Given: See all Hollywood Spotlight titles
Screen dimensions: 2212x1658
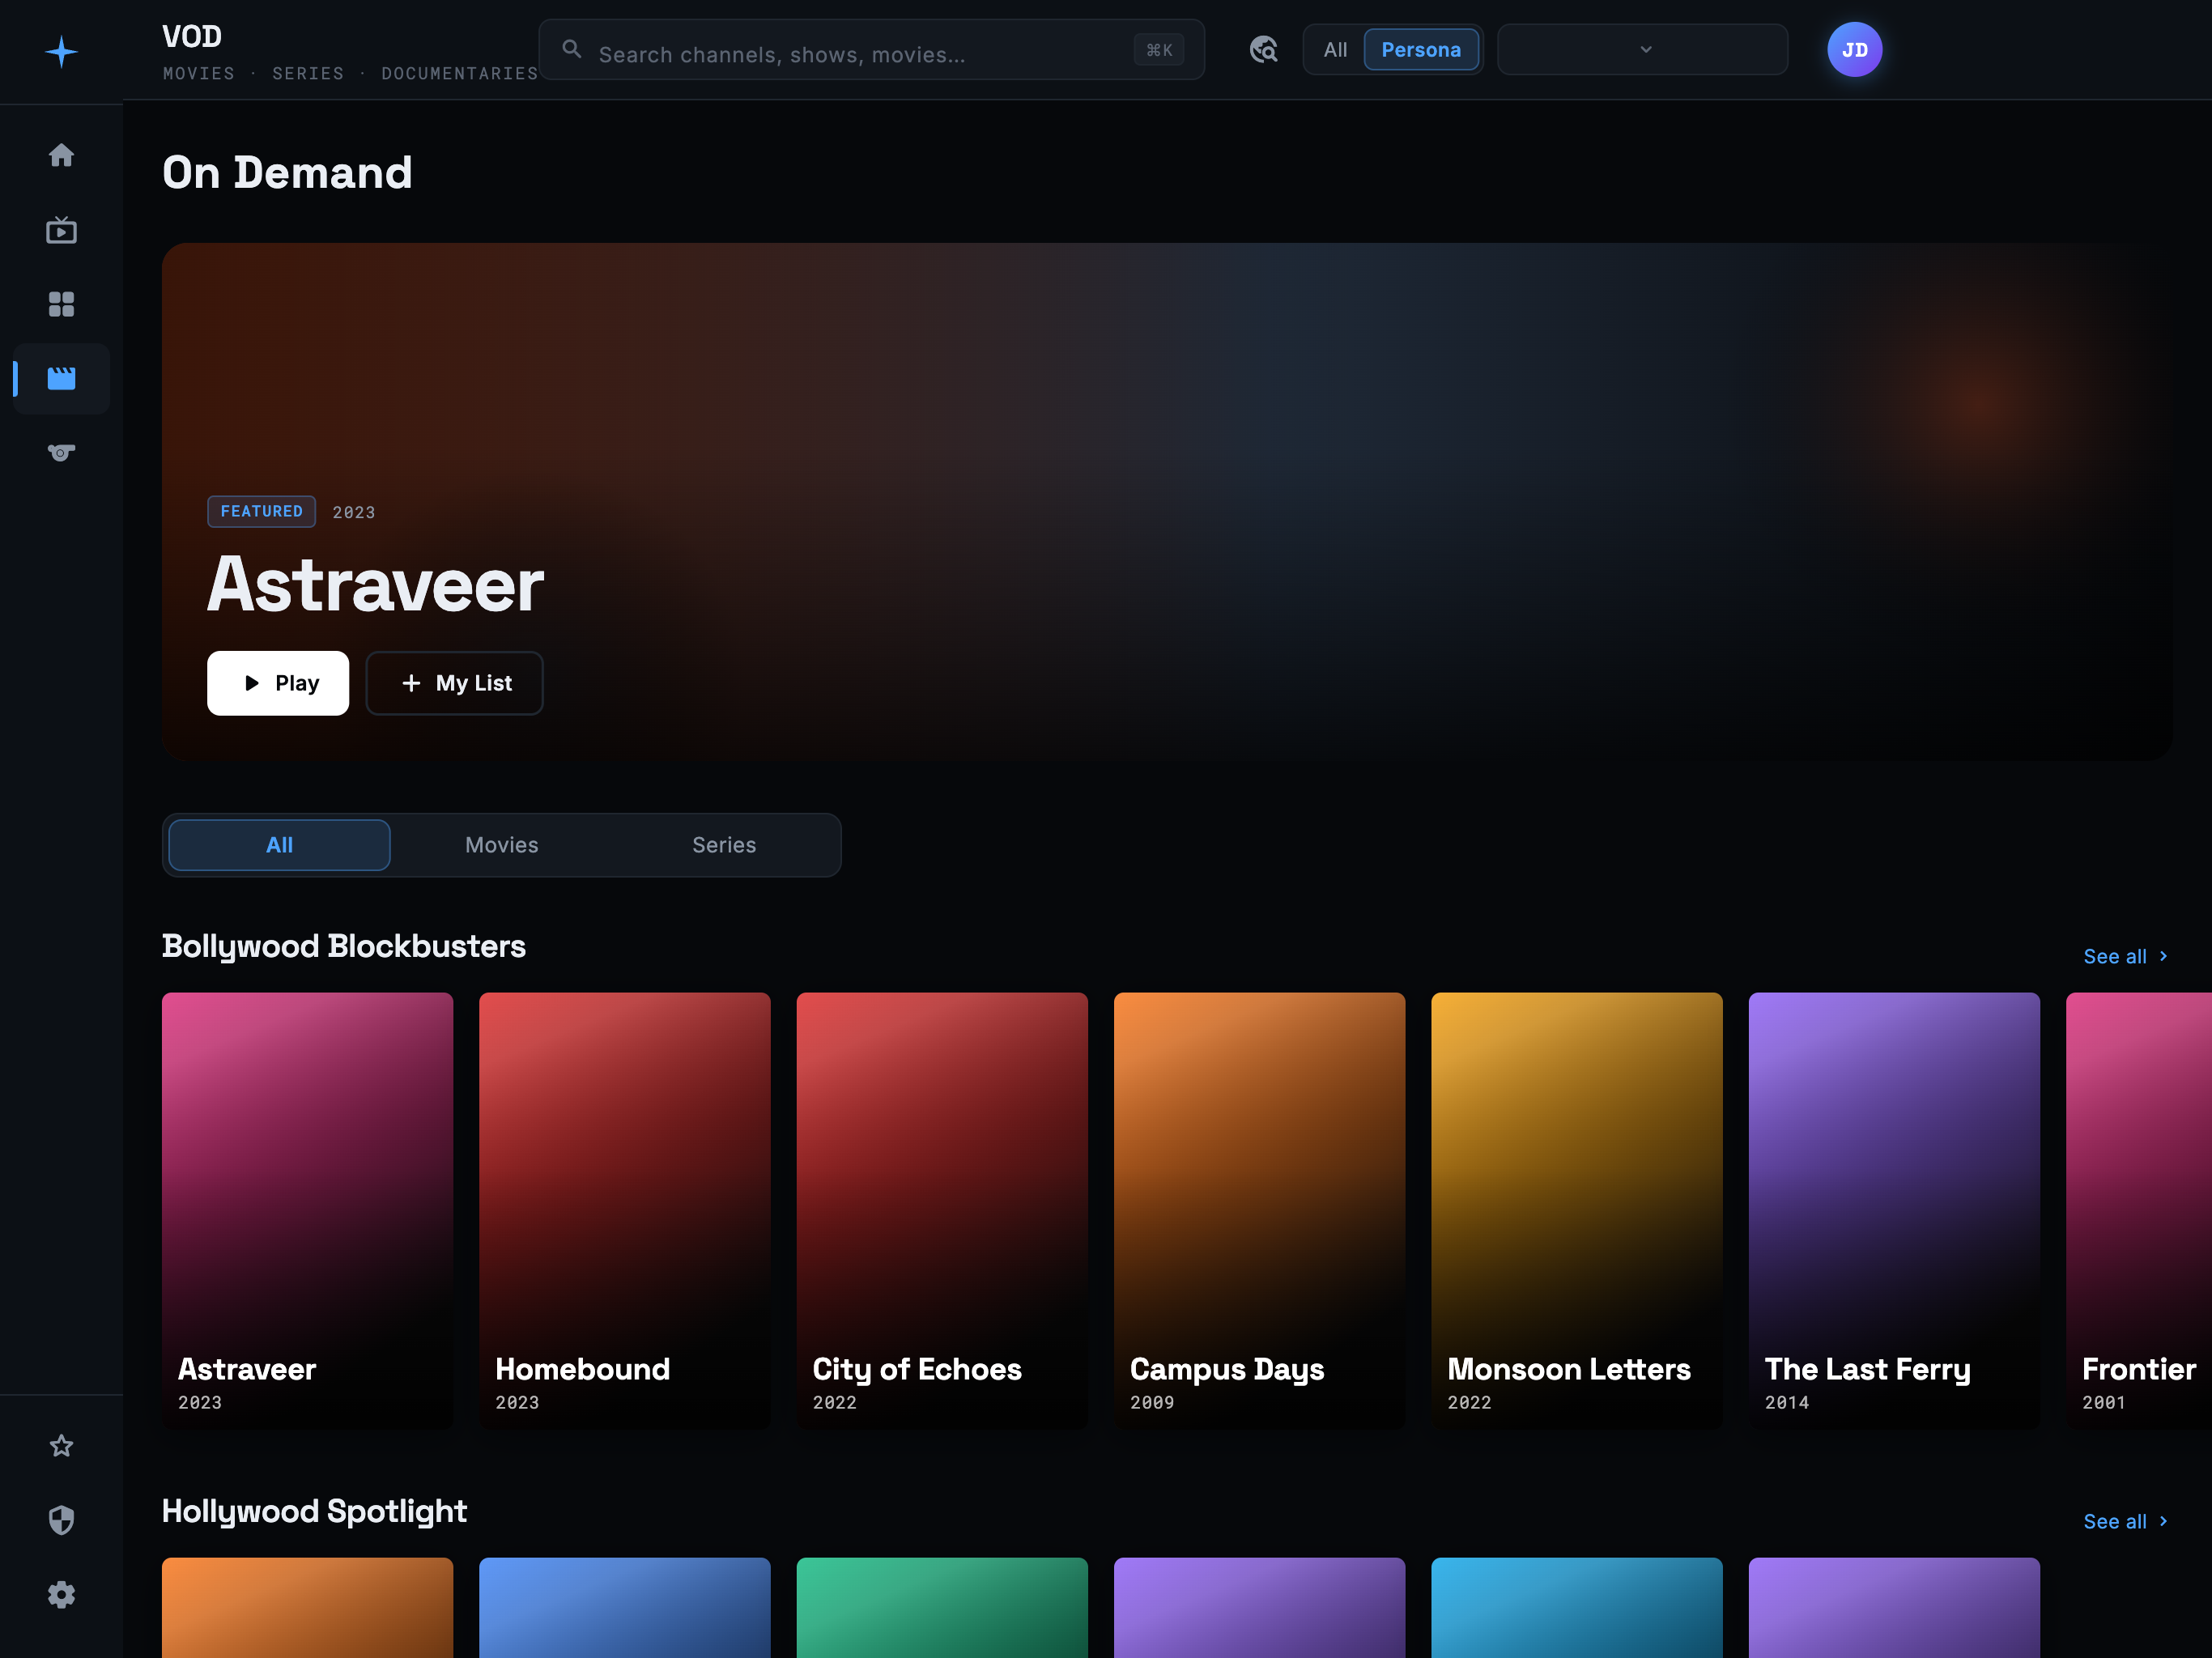Looking at the screenshot, I should (x=2126, y=1521).
